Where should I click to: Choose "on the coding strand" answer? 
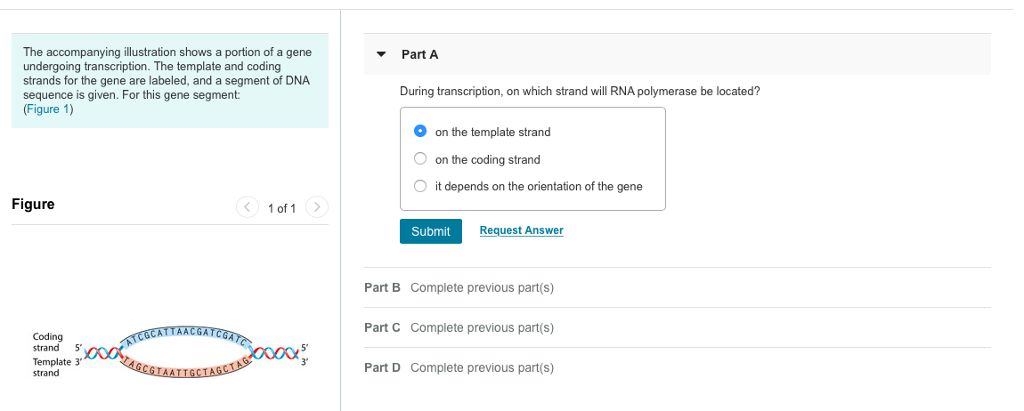(421, 159)
